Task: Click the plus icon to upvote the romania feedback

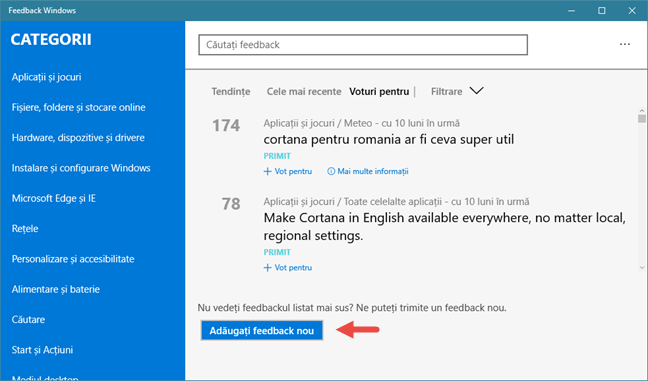Action: click(x=267, y=171)
